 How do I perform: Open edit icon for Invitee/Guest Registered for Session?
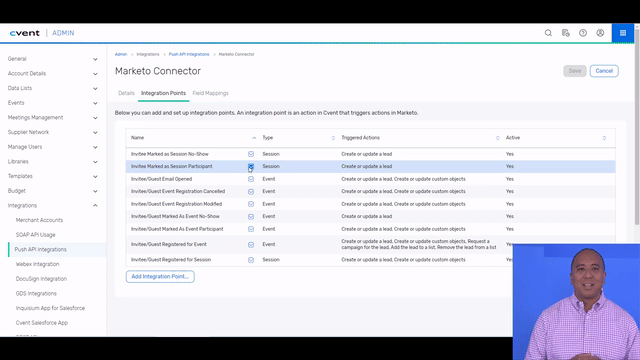coord(251,260)
